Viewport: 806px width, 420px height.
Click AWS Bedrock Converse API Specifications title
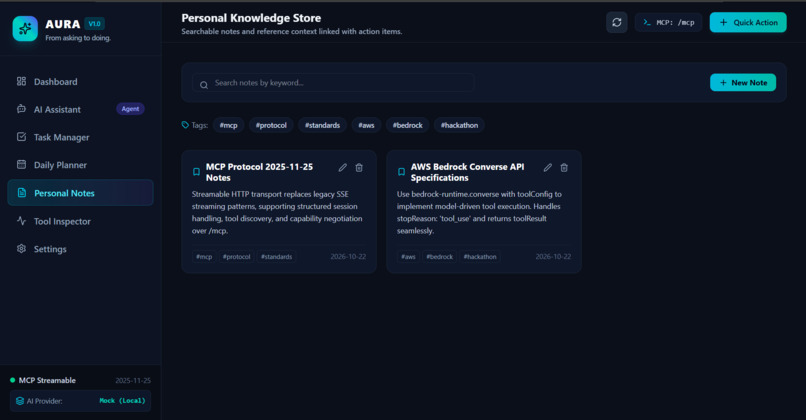pyautogui.click(x=467, y=172)
